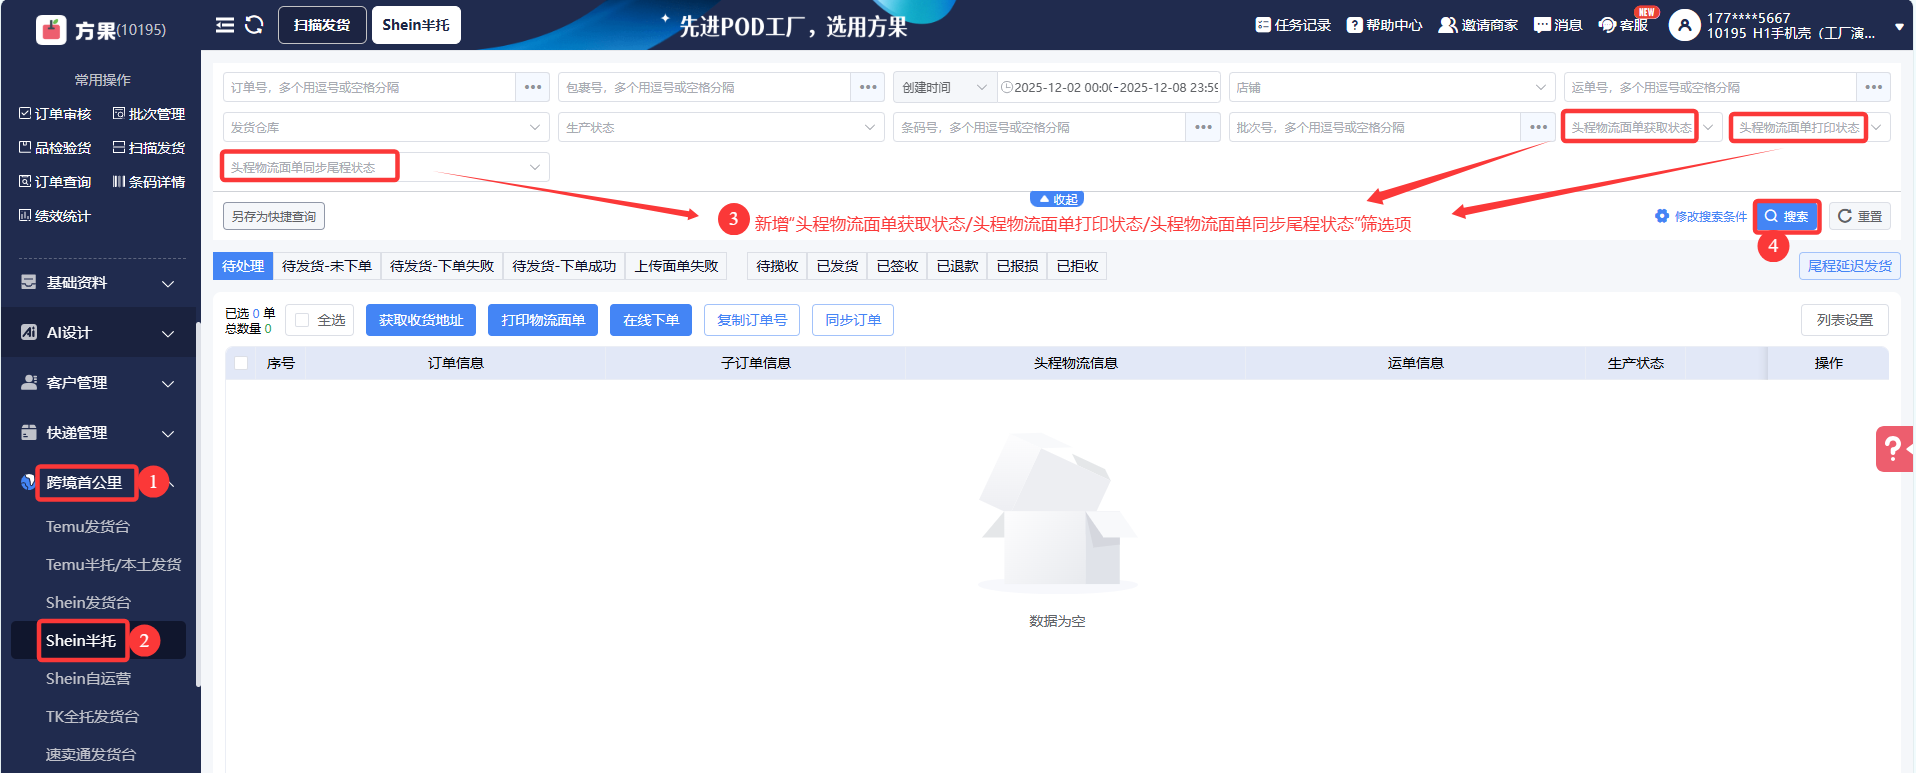Open 订单审核 shortcut
This screenshot has width=1916, height=773.
pos(55,114)
